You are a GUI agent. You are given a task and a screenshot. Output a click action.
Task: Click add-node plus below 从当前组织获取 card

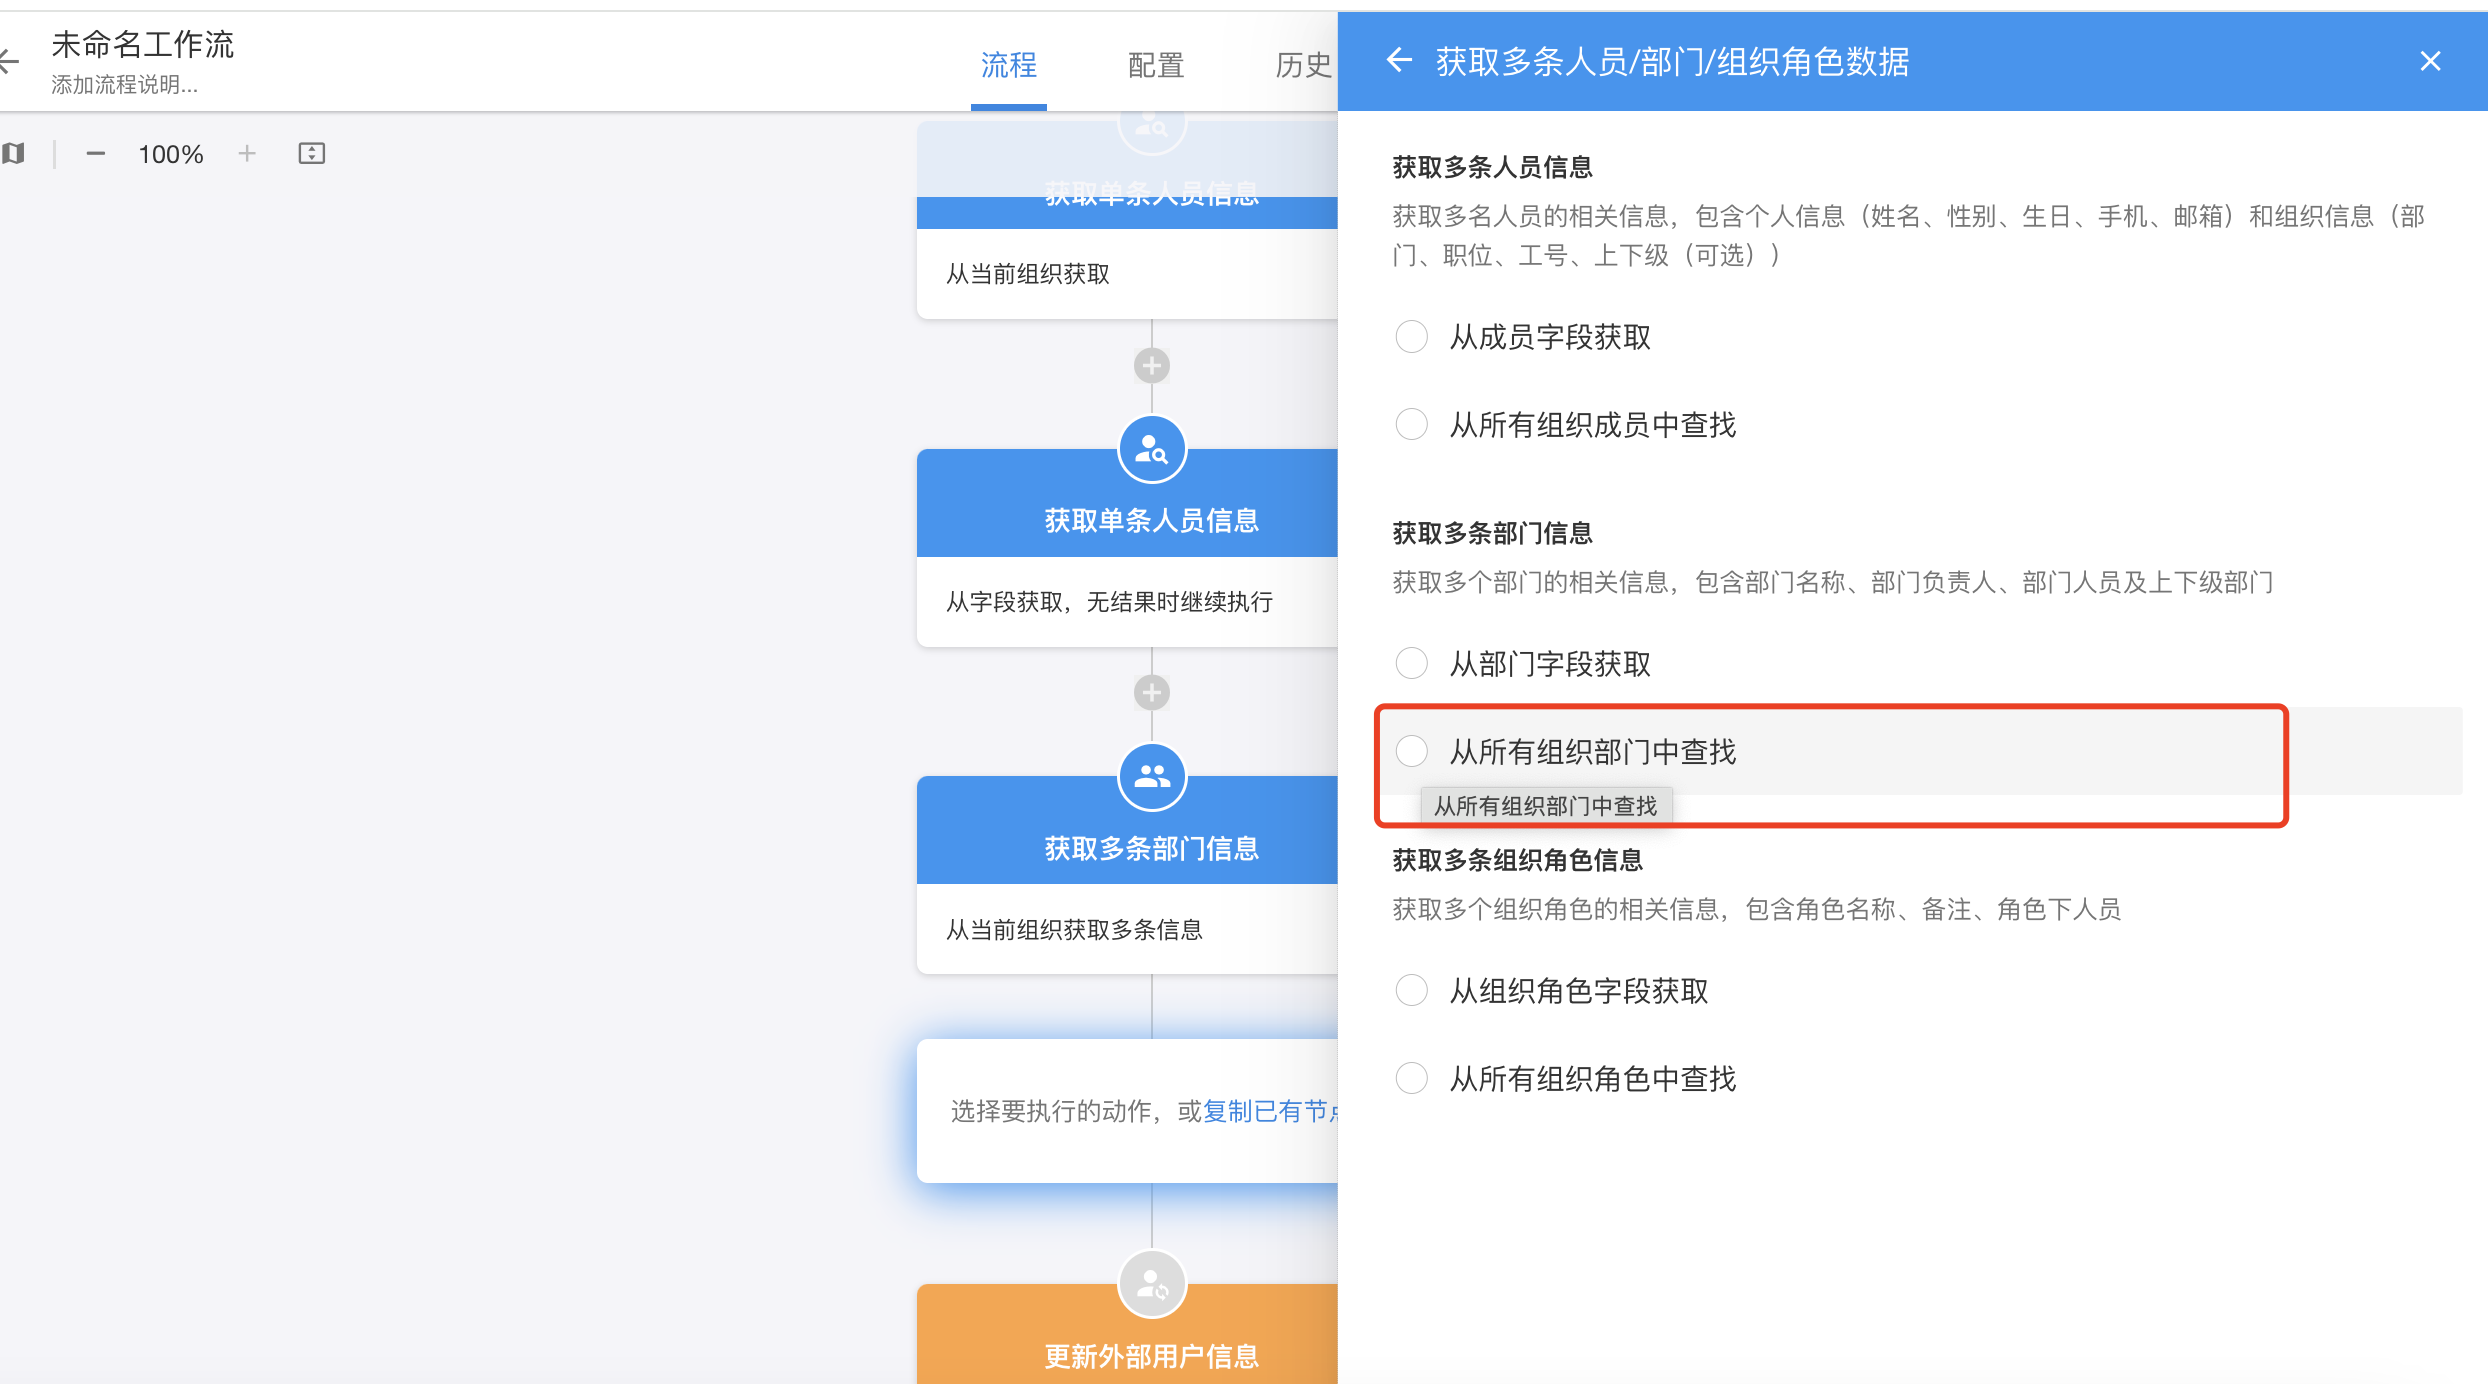[x=1152, y=365]
